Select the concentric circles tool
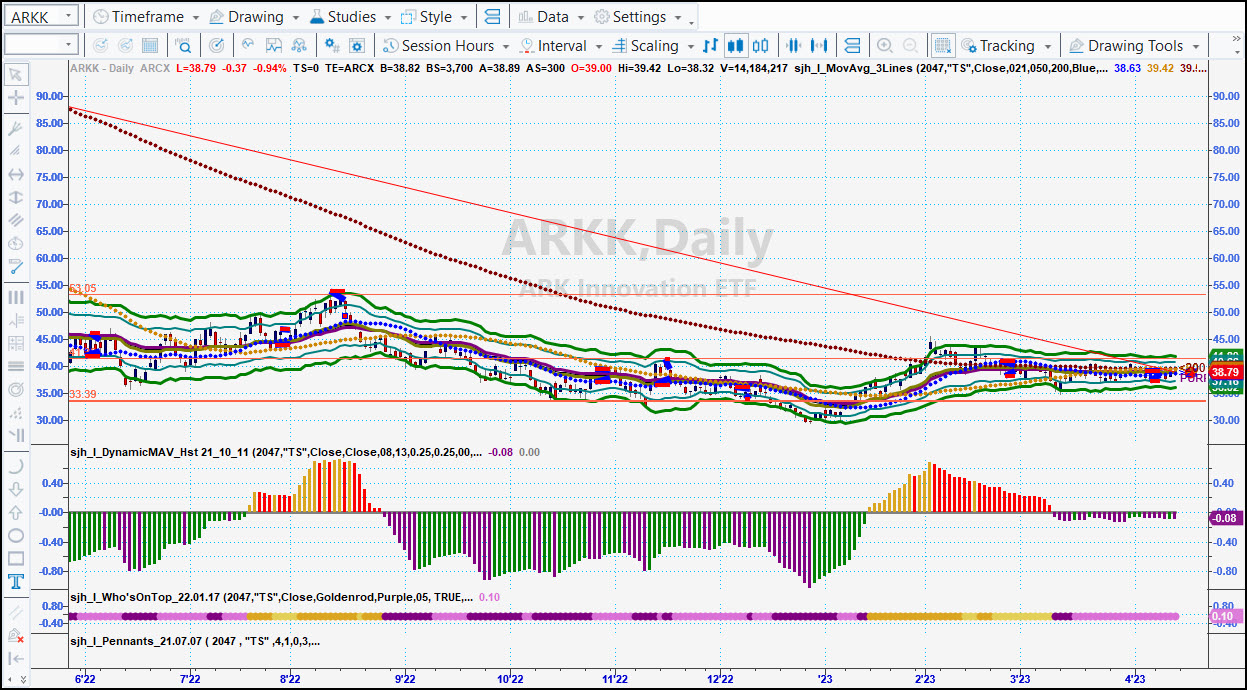1247x690 pixels. [x=16, y=389]
